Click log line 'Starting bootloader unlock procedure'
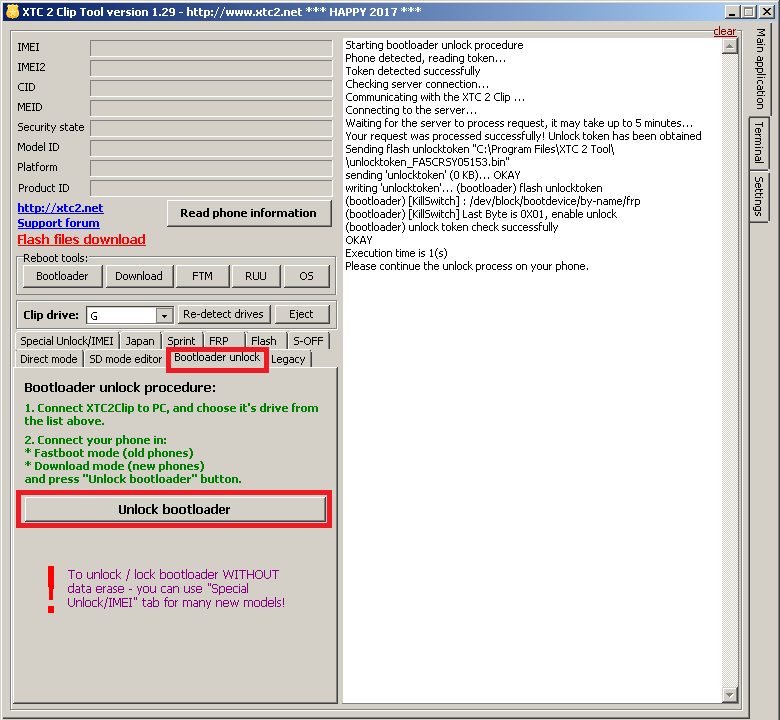Screen dimensions: 780x720 pyautogui.click(x=434, y=45)
